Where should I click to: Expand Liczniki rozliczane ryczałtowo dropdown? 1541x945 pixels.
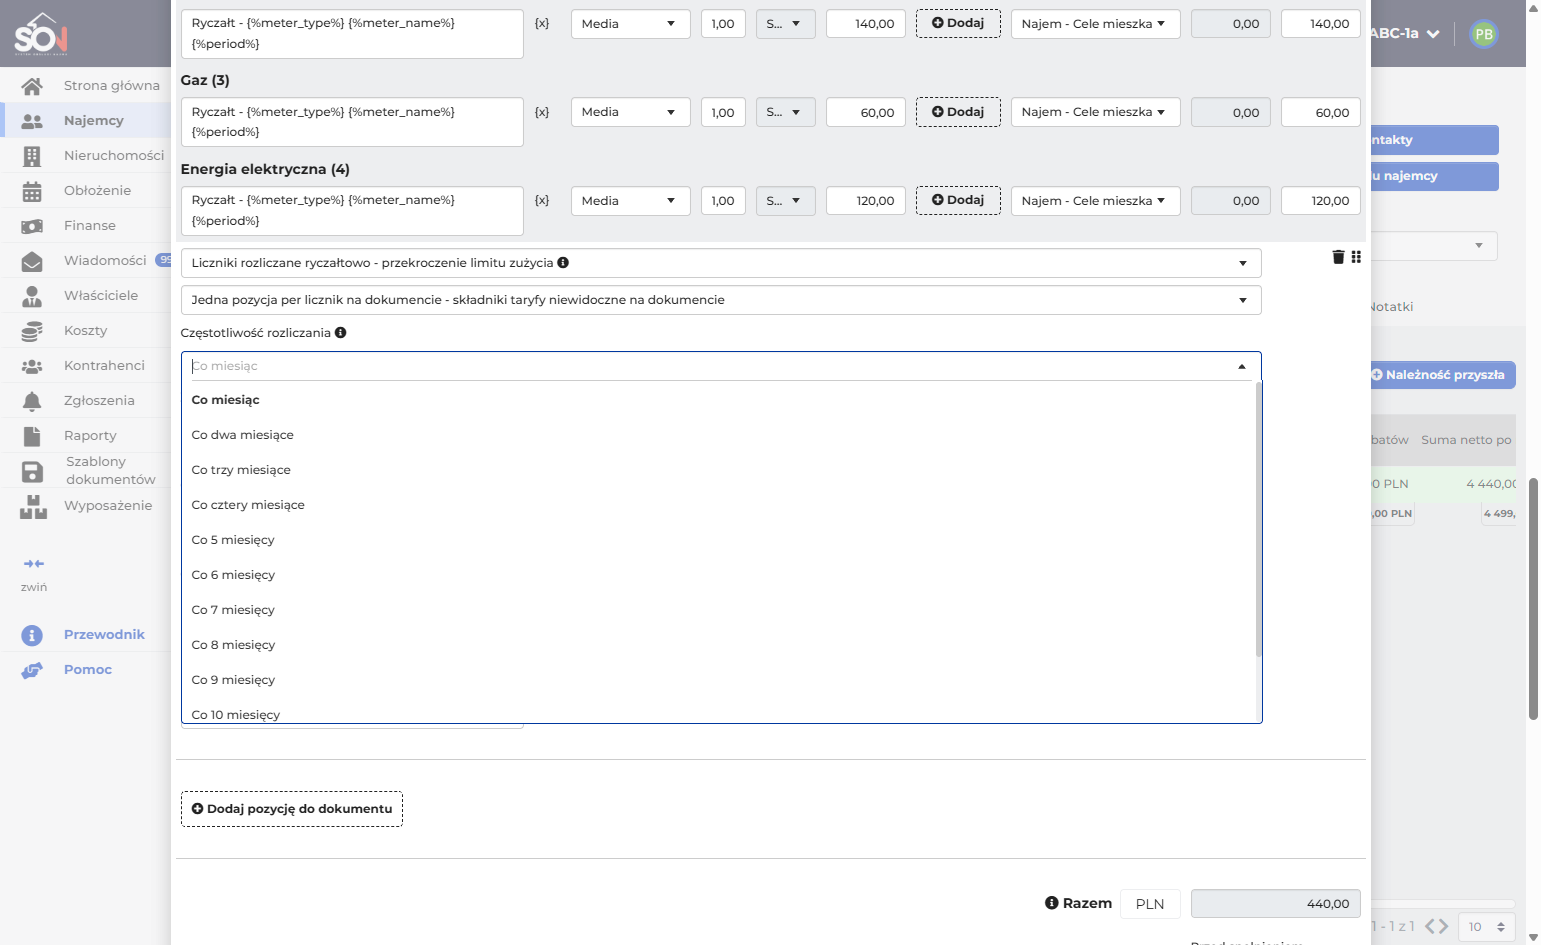721,263
